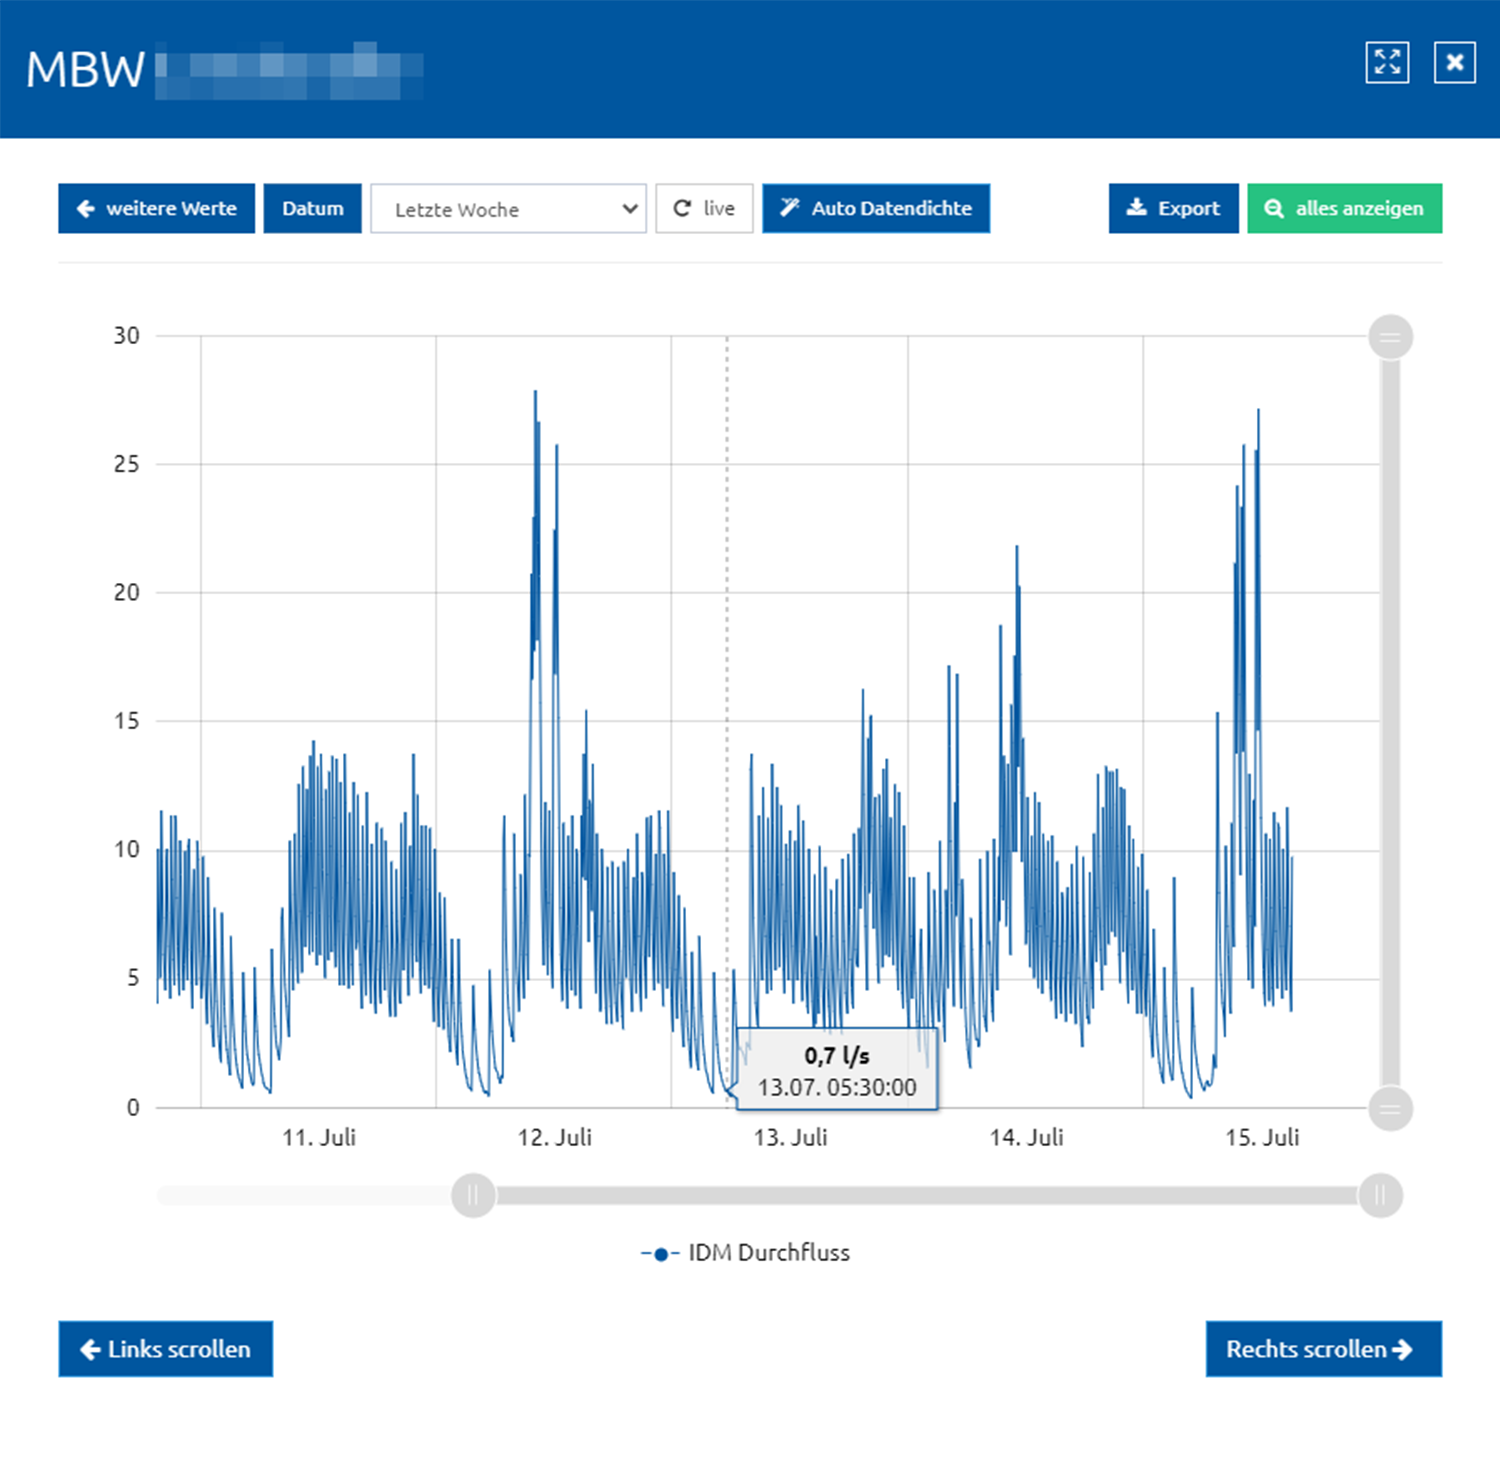Click the left arrow on Links scrollen

[x=90, y=1349]
